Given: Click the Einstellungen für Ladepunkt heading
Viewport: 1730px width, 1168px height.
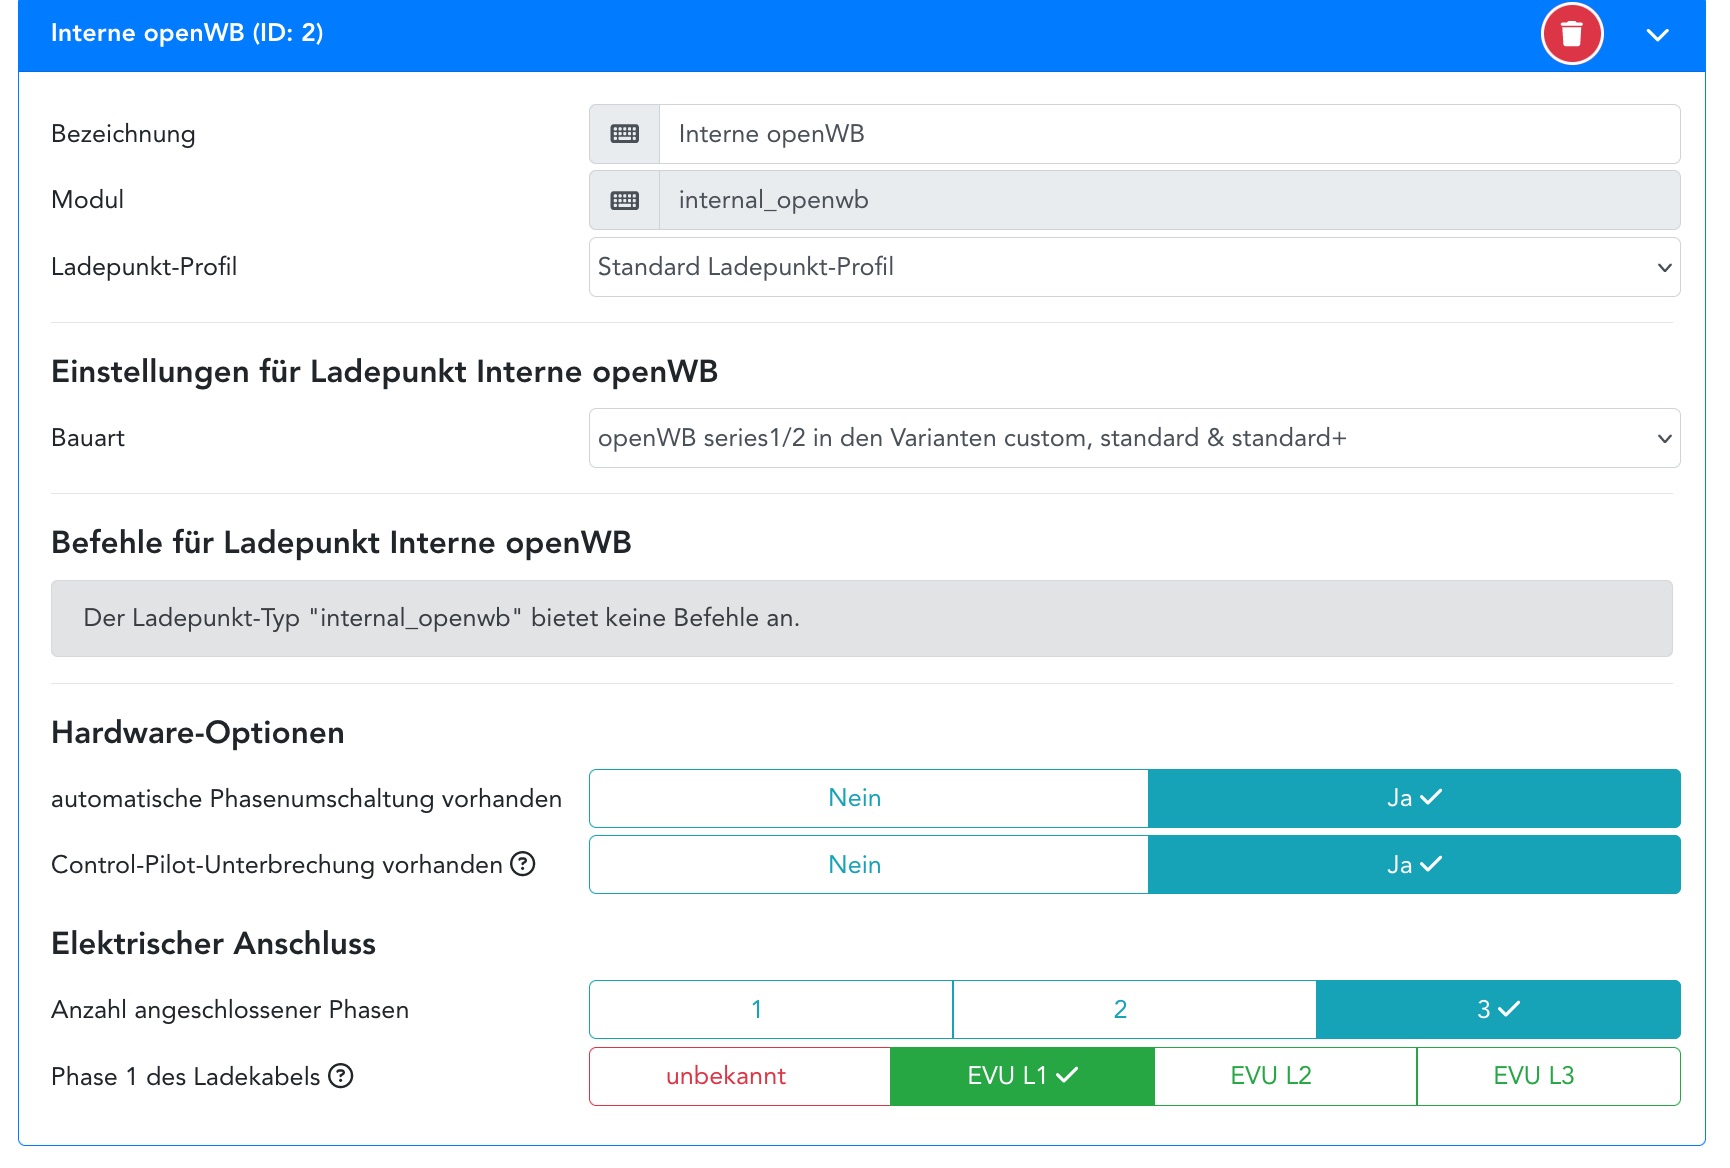Looking at the screenshot, I should click(x=384, y=372).
